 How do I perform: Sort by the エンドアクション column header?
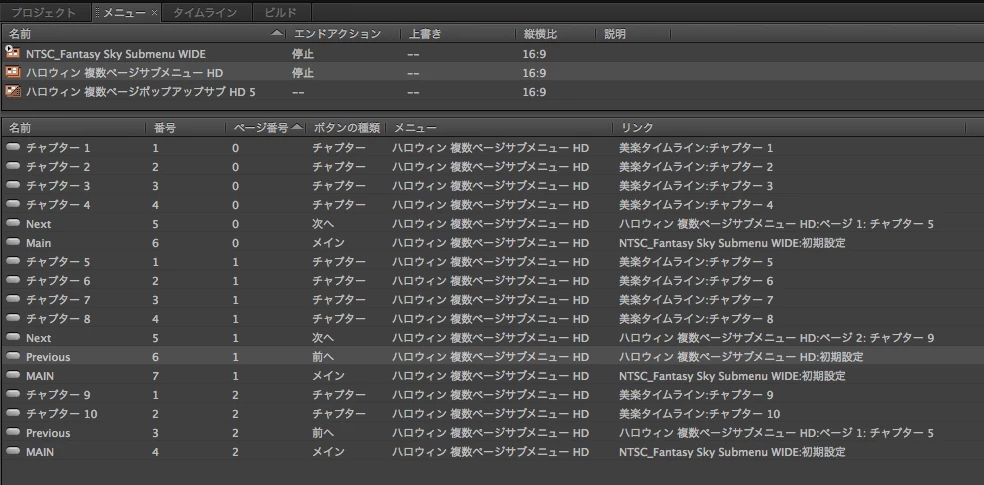[337, 34]
